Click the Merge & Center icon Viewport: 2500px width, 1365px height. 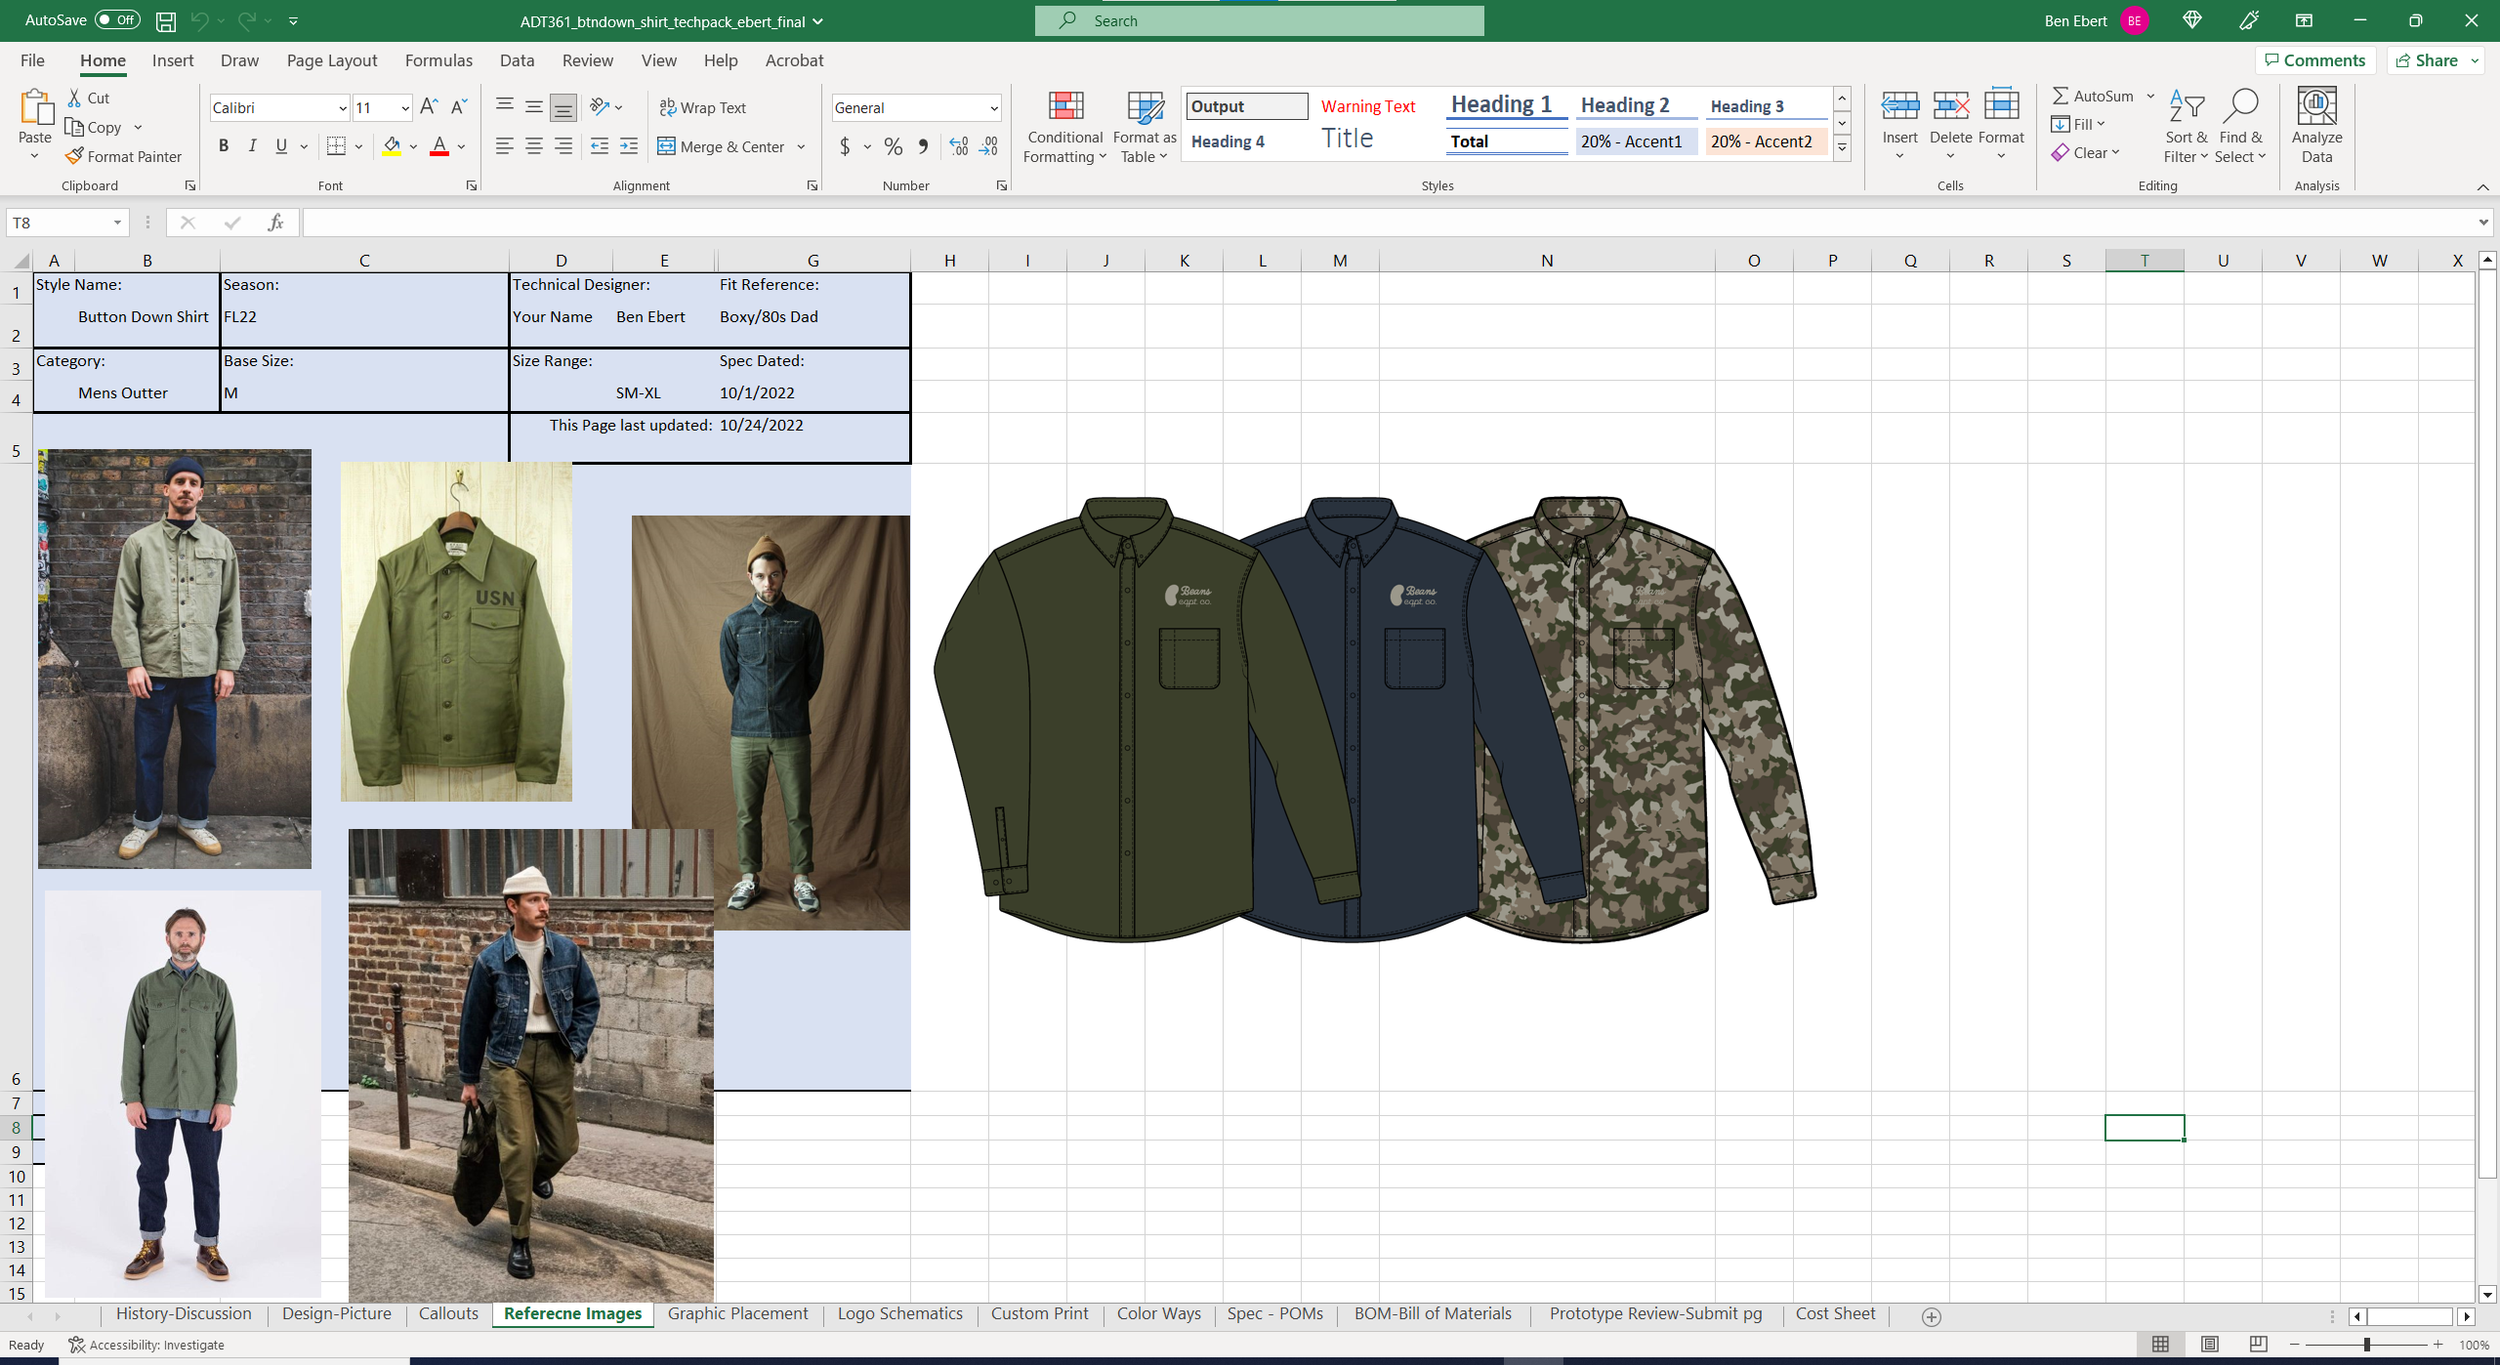pyautogui.click(x=667, y=147)
